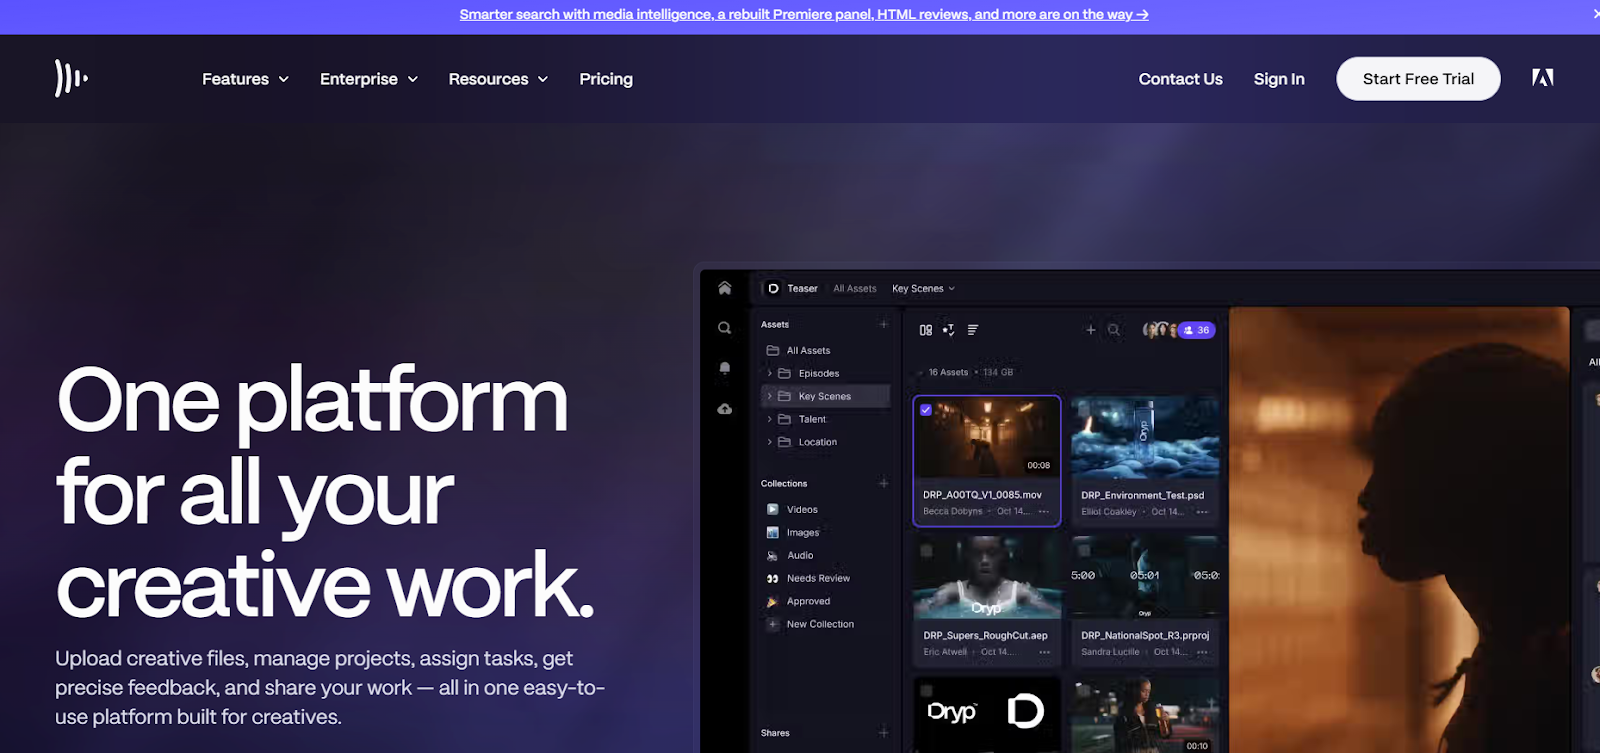1600x753 pixels.
Task: Click the Adobe logo icon
Action: (1542, 78)
